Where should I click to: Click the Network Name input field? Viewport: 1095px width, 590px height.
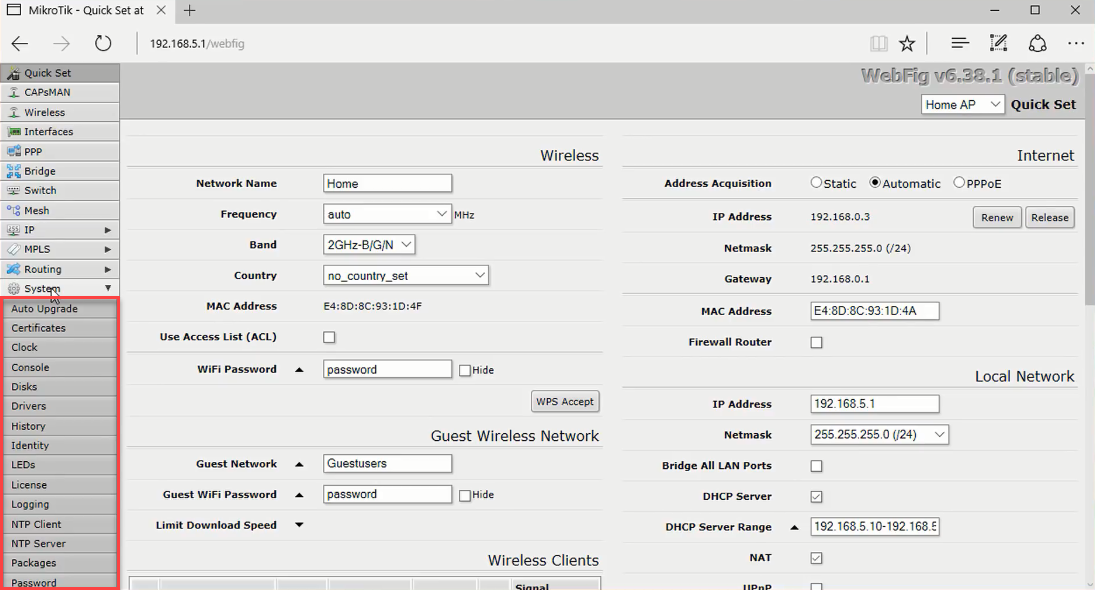point(387,183)
